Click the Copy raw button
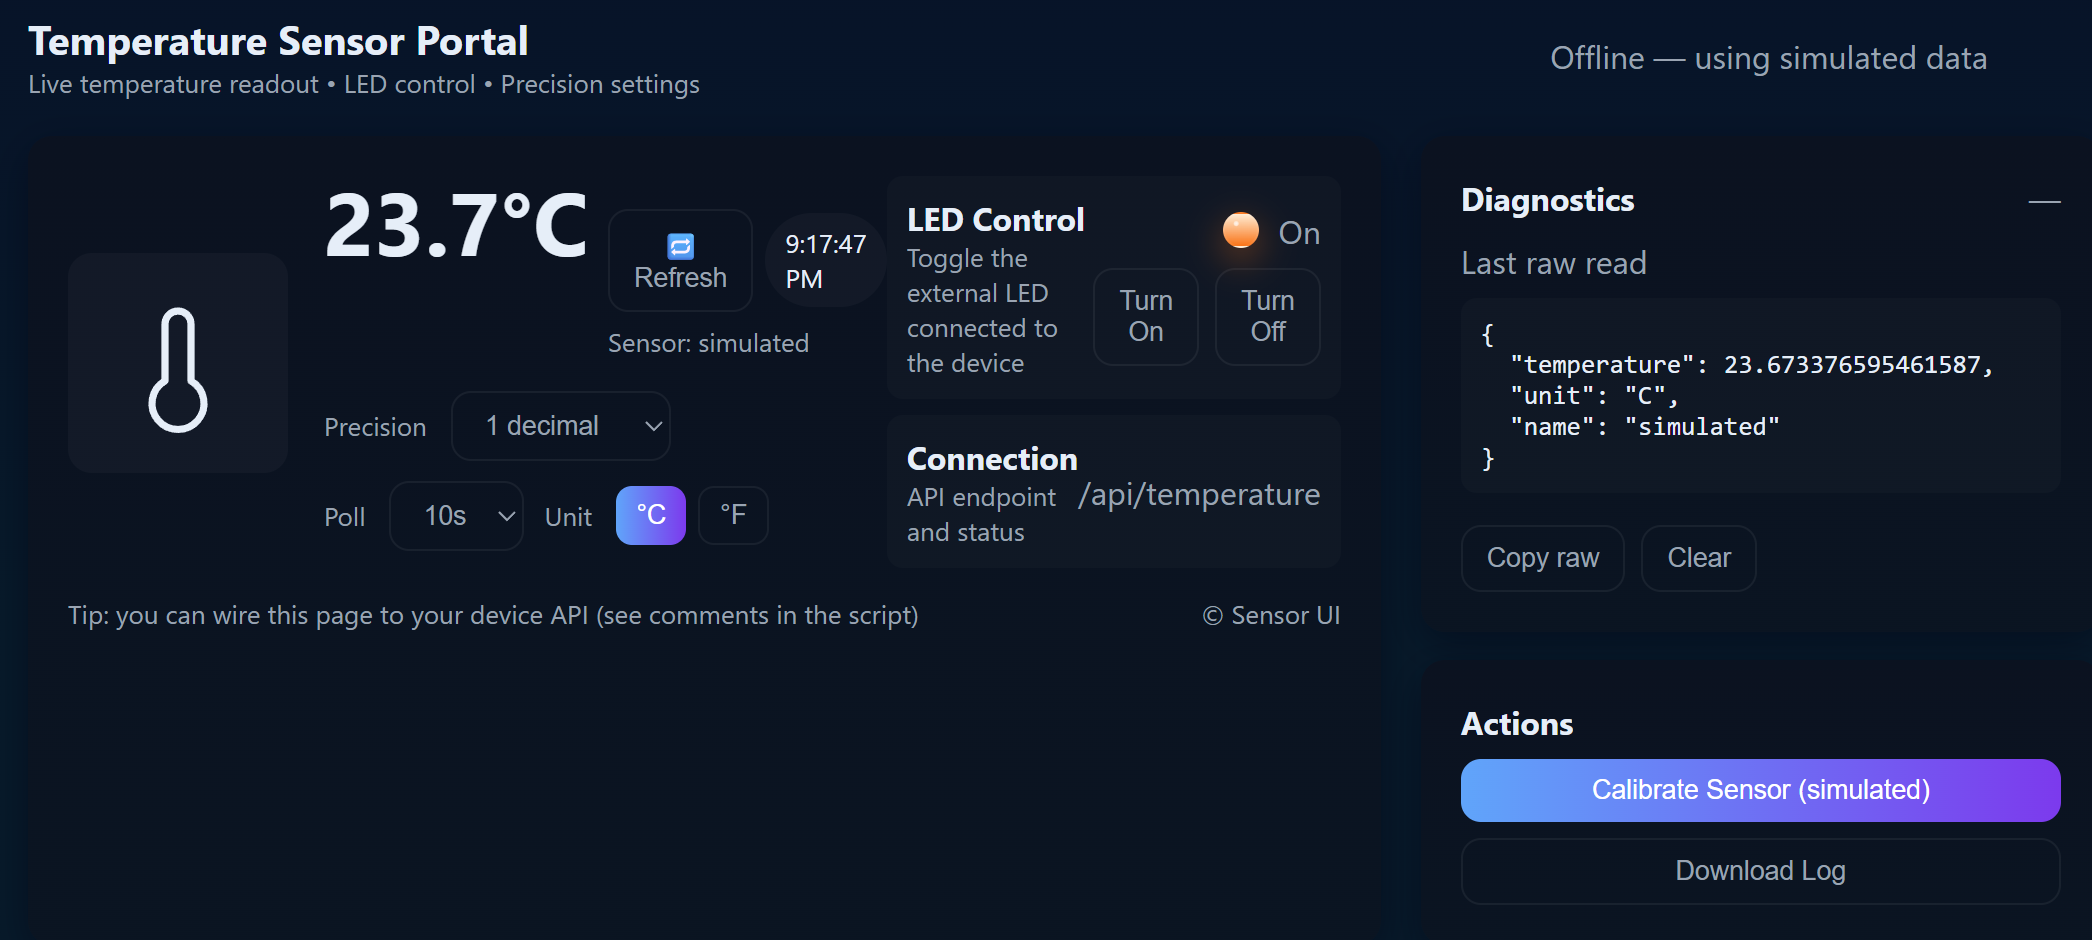 pos(1542,558)
